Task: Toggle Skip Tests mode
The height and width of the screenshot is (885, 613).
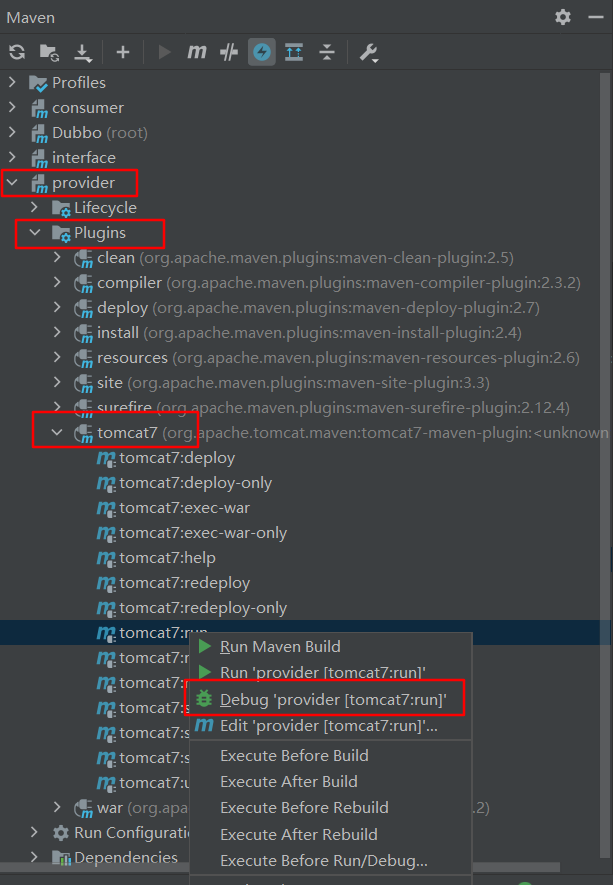Action: pos(229,52)
